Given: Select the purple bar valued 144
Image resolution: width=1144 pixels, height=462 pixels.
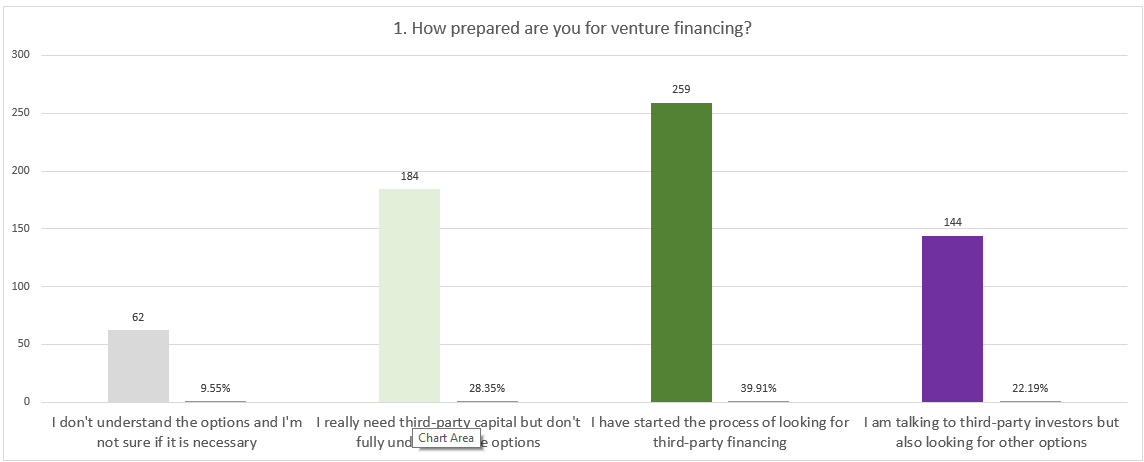Looking at the screenshot, I should (x=952, y=318).
